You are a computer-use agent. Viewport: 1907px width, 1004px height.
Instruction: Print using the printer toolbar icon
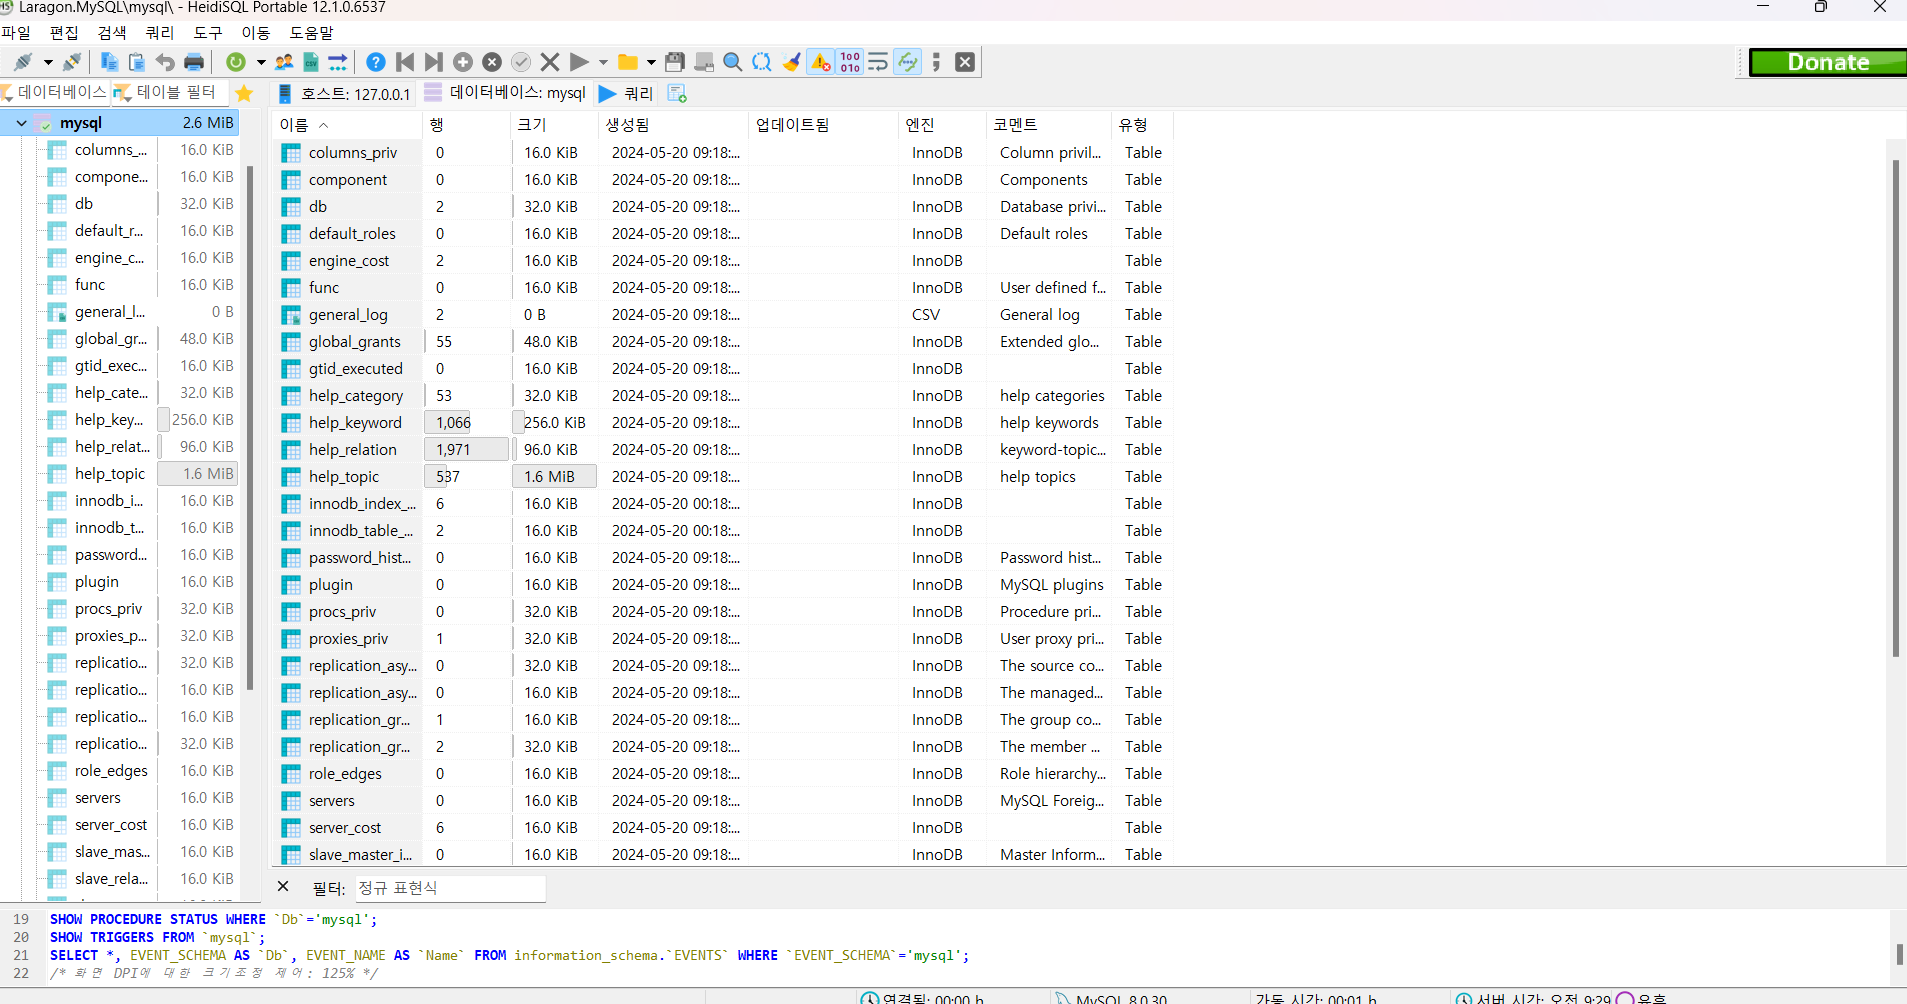click(x=194, y=62)
